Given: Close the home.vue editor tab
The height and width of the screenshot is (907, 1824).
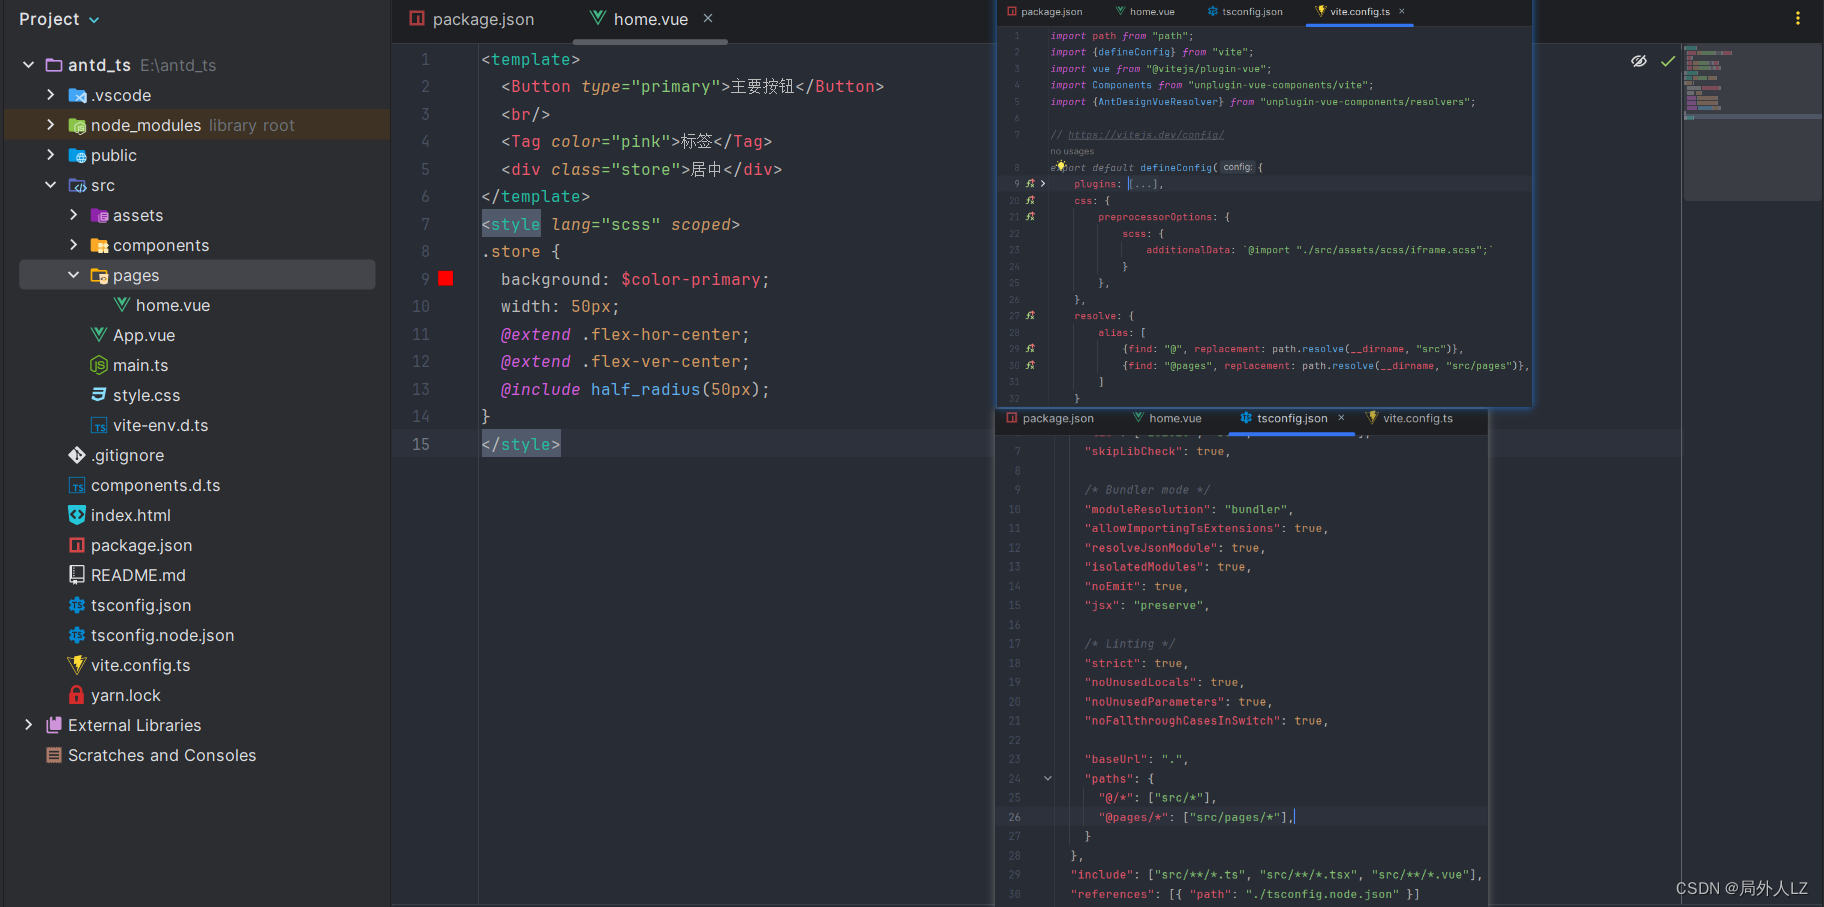Looking at the screenshot, I should (708, 18).
